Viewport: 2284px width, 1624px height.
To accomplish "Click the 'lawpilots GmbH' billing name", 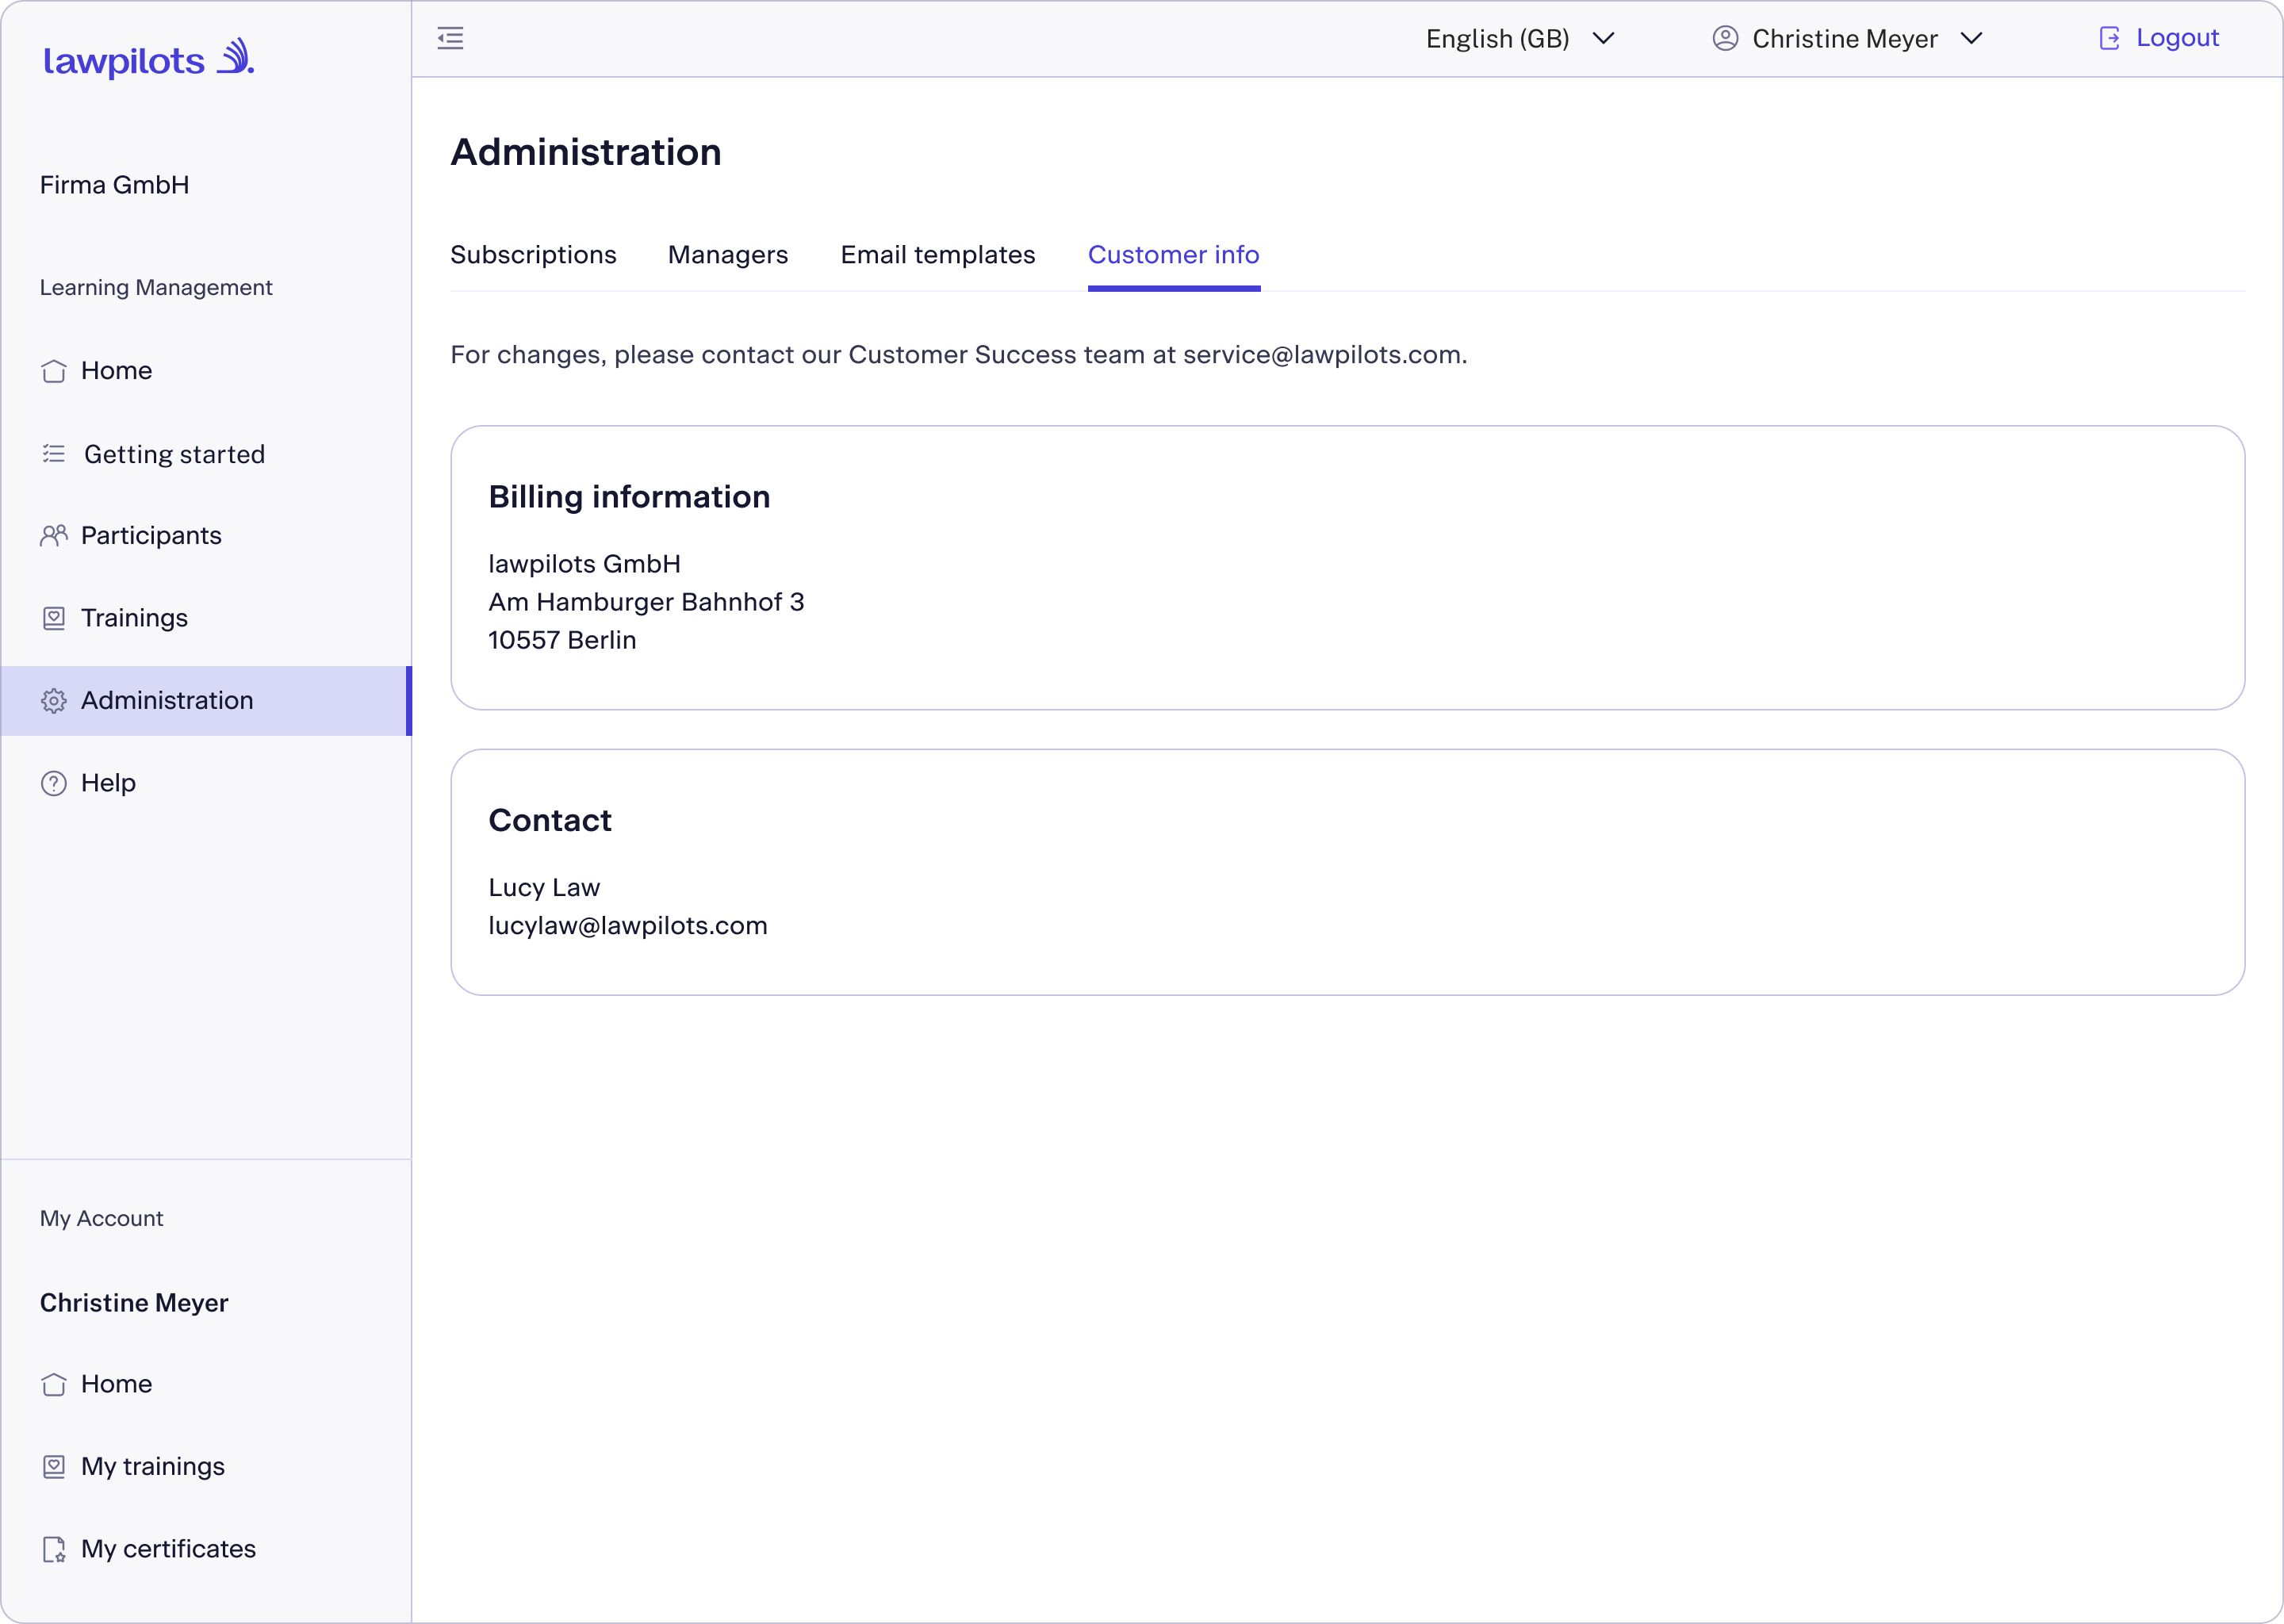I will pyautogui.click(x=584, y=564).
